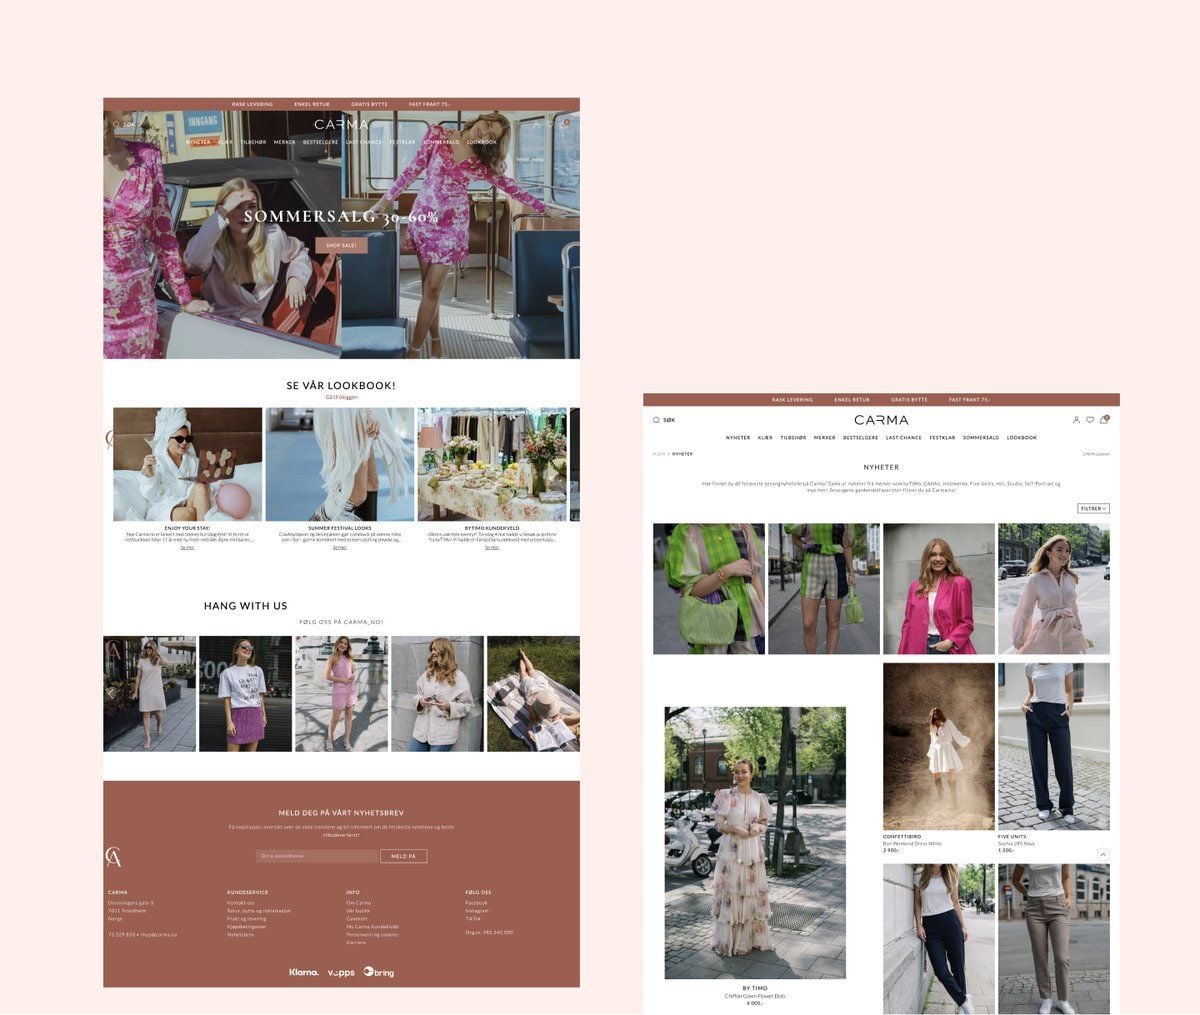Viewport: 1200px width, 1015px height.
Task: Select LOOKBOOK in the hero navigation bar
Action: (x=482, y=142)
